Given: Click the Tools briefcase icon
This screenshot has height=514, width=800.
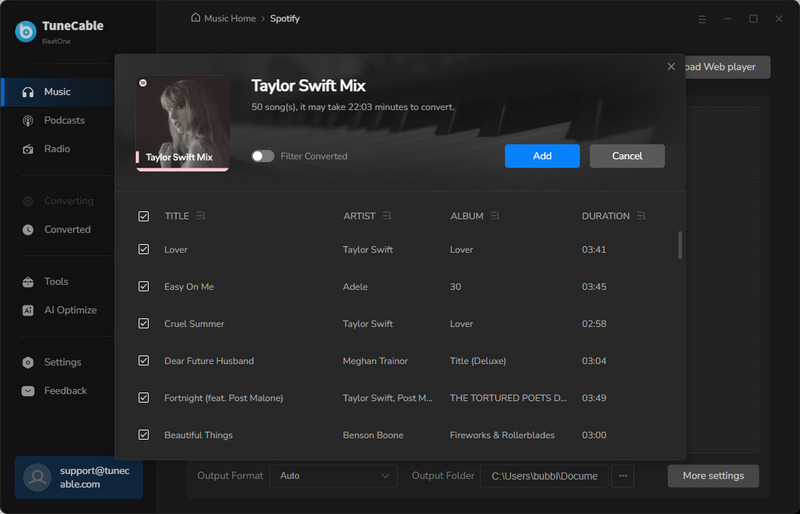Looking at the screenshot, I should pyautogui.click(x=28, y=282).
